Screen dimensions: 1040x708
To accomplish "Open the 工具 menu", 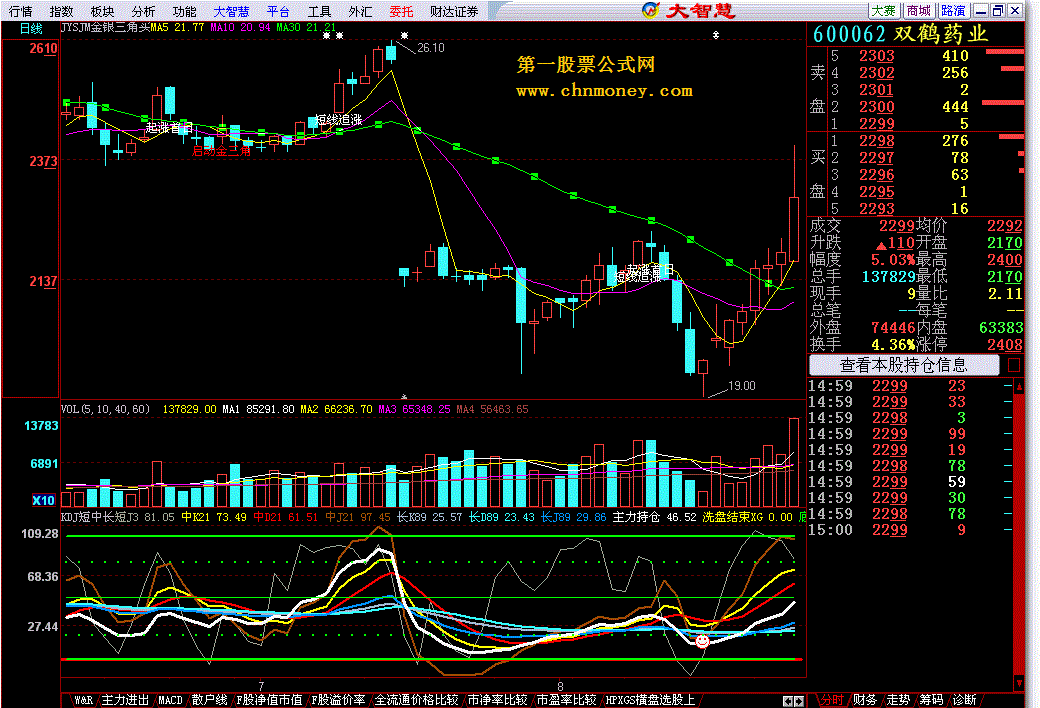I will [x=319, y=11].
